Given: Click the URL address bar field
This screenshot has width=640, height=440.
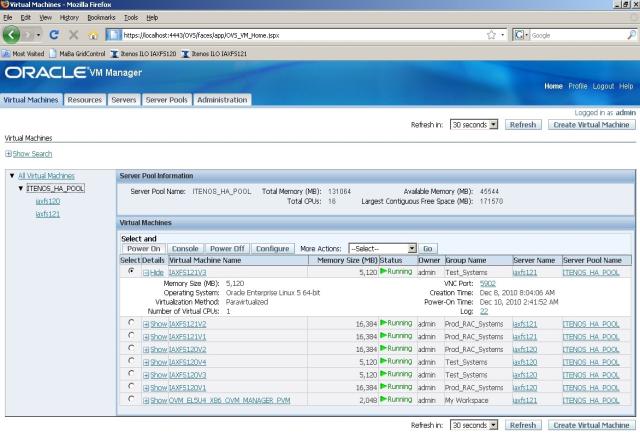Looking at the screenshot, I should [302, 35].
